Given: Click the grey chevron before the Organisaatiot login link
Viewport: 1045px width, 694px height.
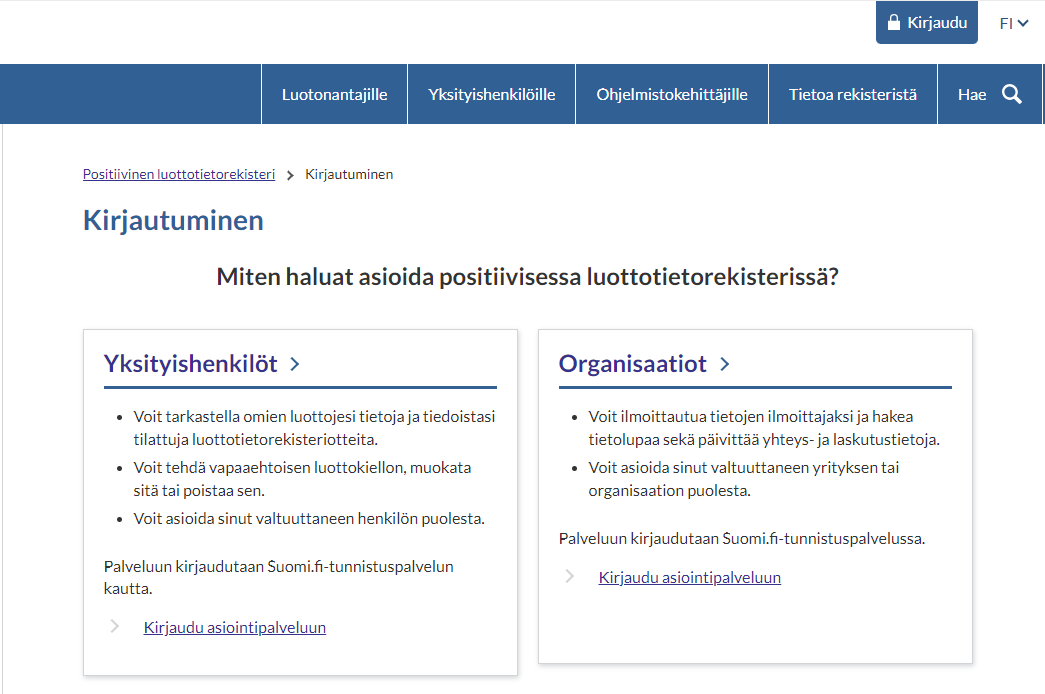Looking at the screenshot, I should (570, 576).
